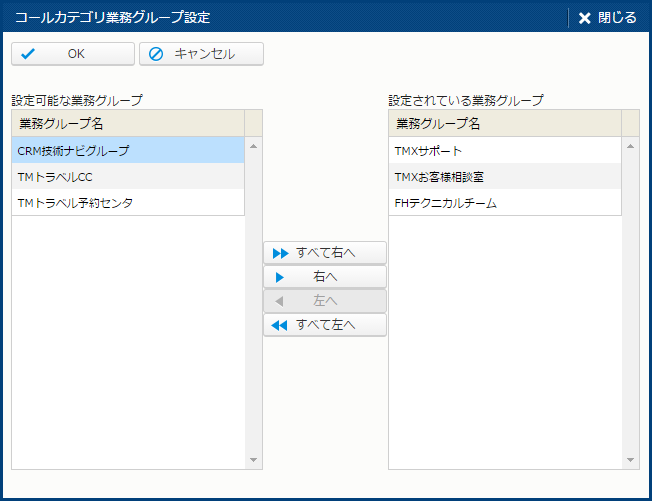Sort right list by 業務グループ名 header
This screenshot has height=501, width=652.
504,124
